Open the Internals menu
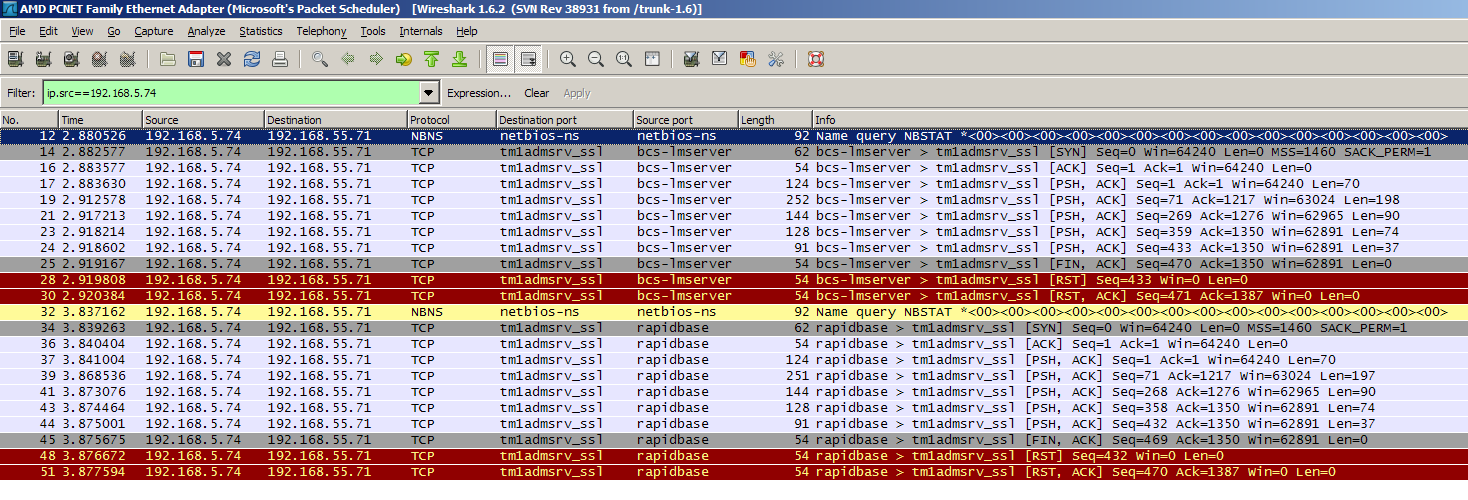This screenshot has width=1468, height=500. tap(421, 31)
